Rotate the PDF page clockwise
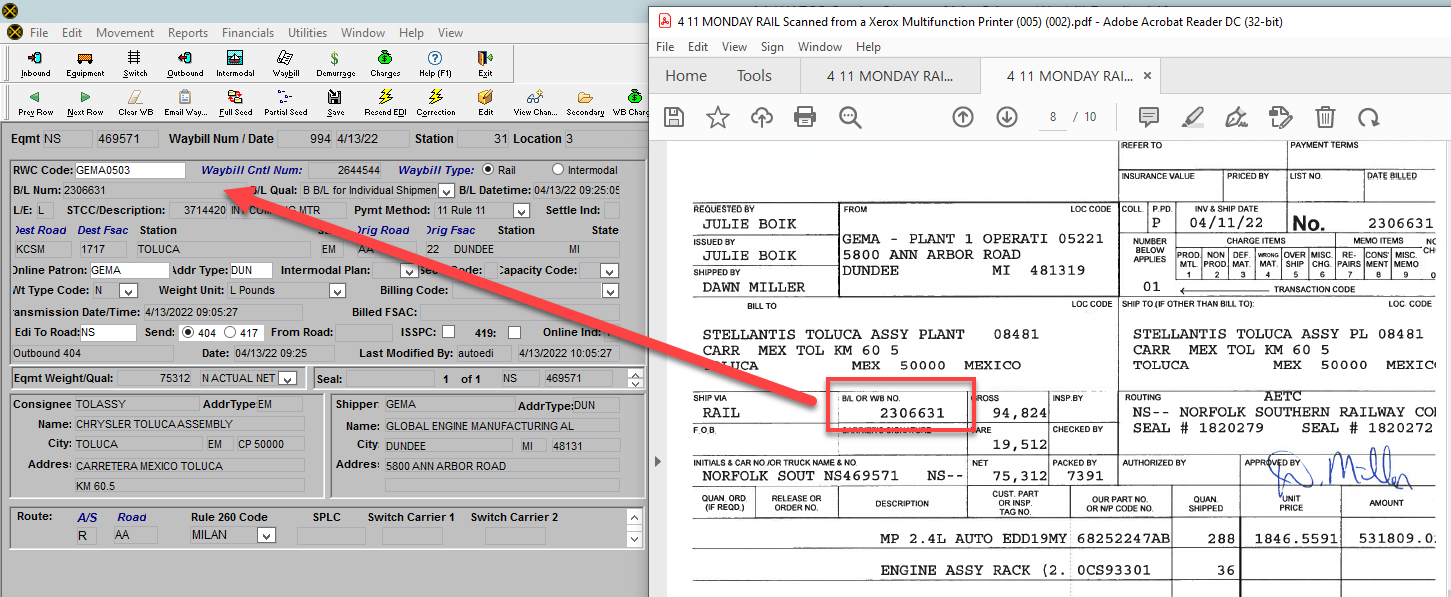This screenshot has height=597, width=1451. (x=1369, y=118)
